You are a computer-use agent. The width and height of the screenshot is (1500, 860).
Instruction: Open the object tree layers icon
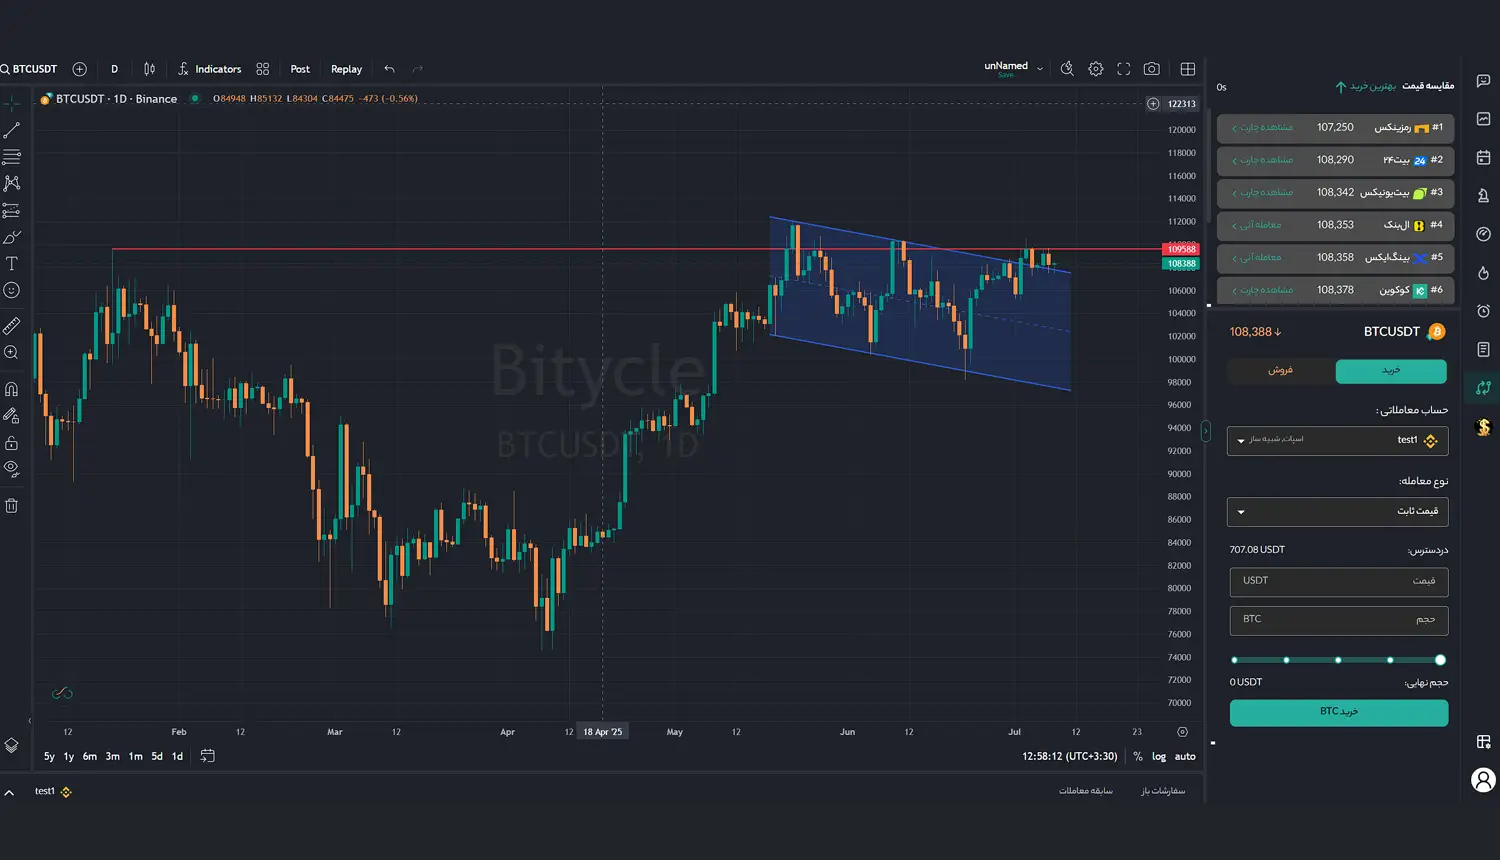click(x=11, y=745)
